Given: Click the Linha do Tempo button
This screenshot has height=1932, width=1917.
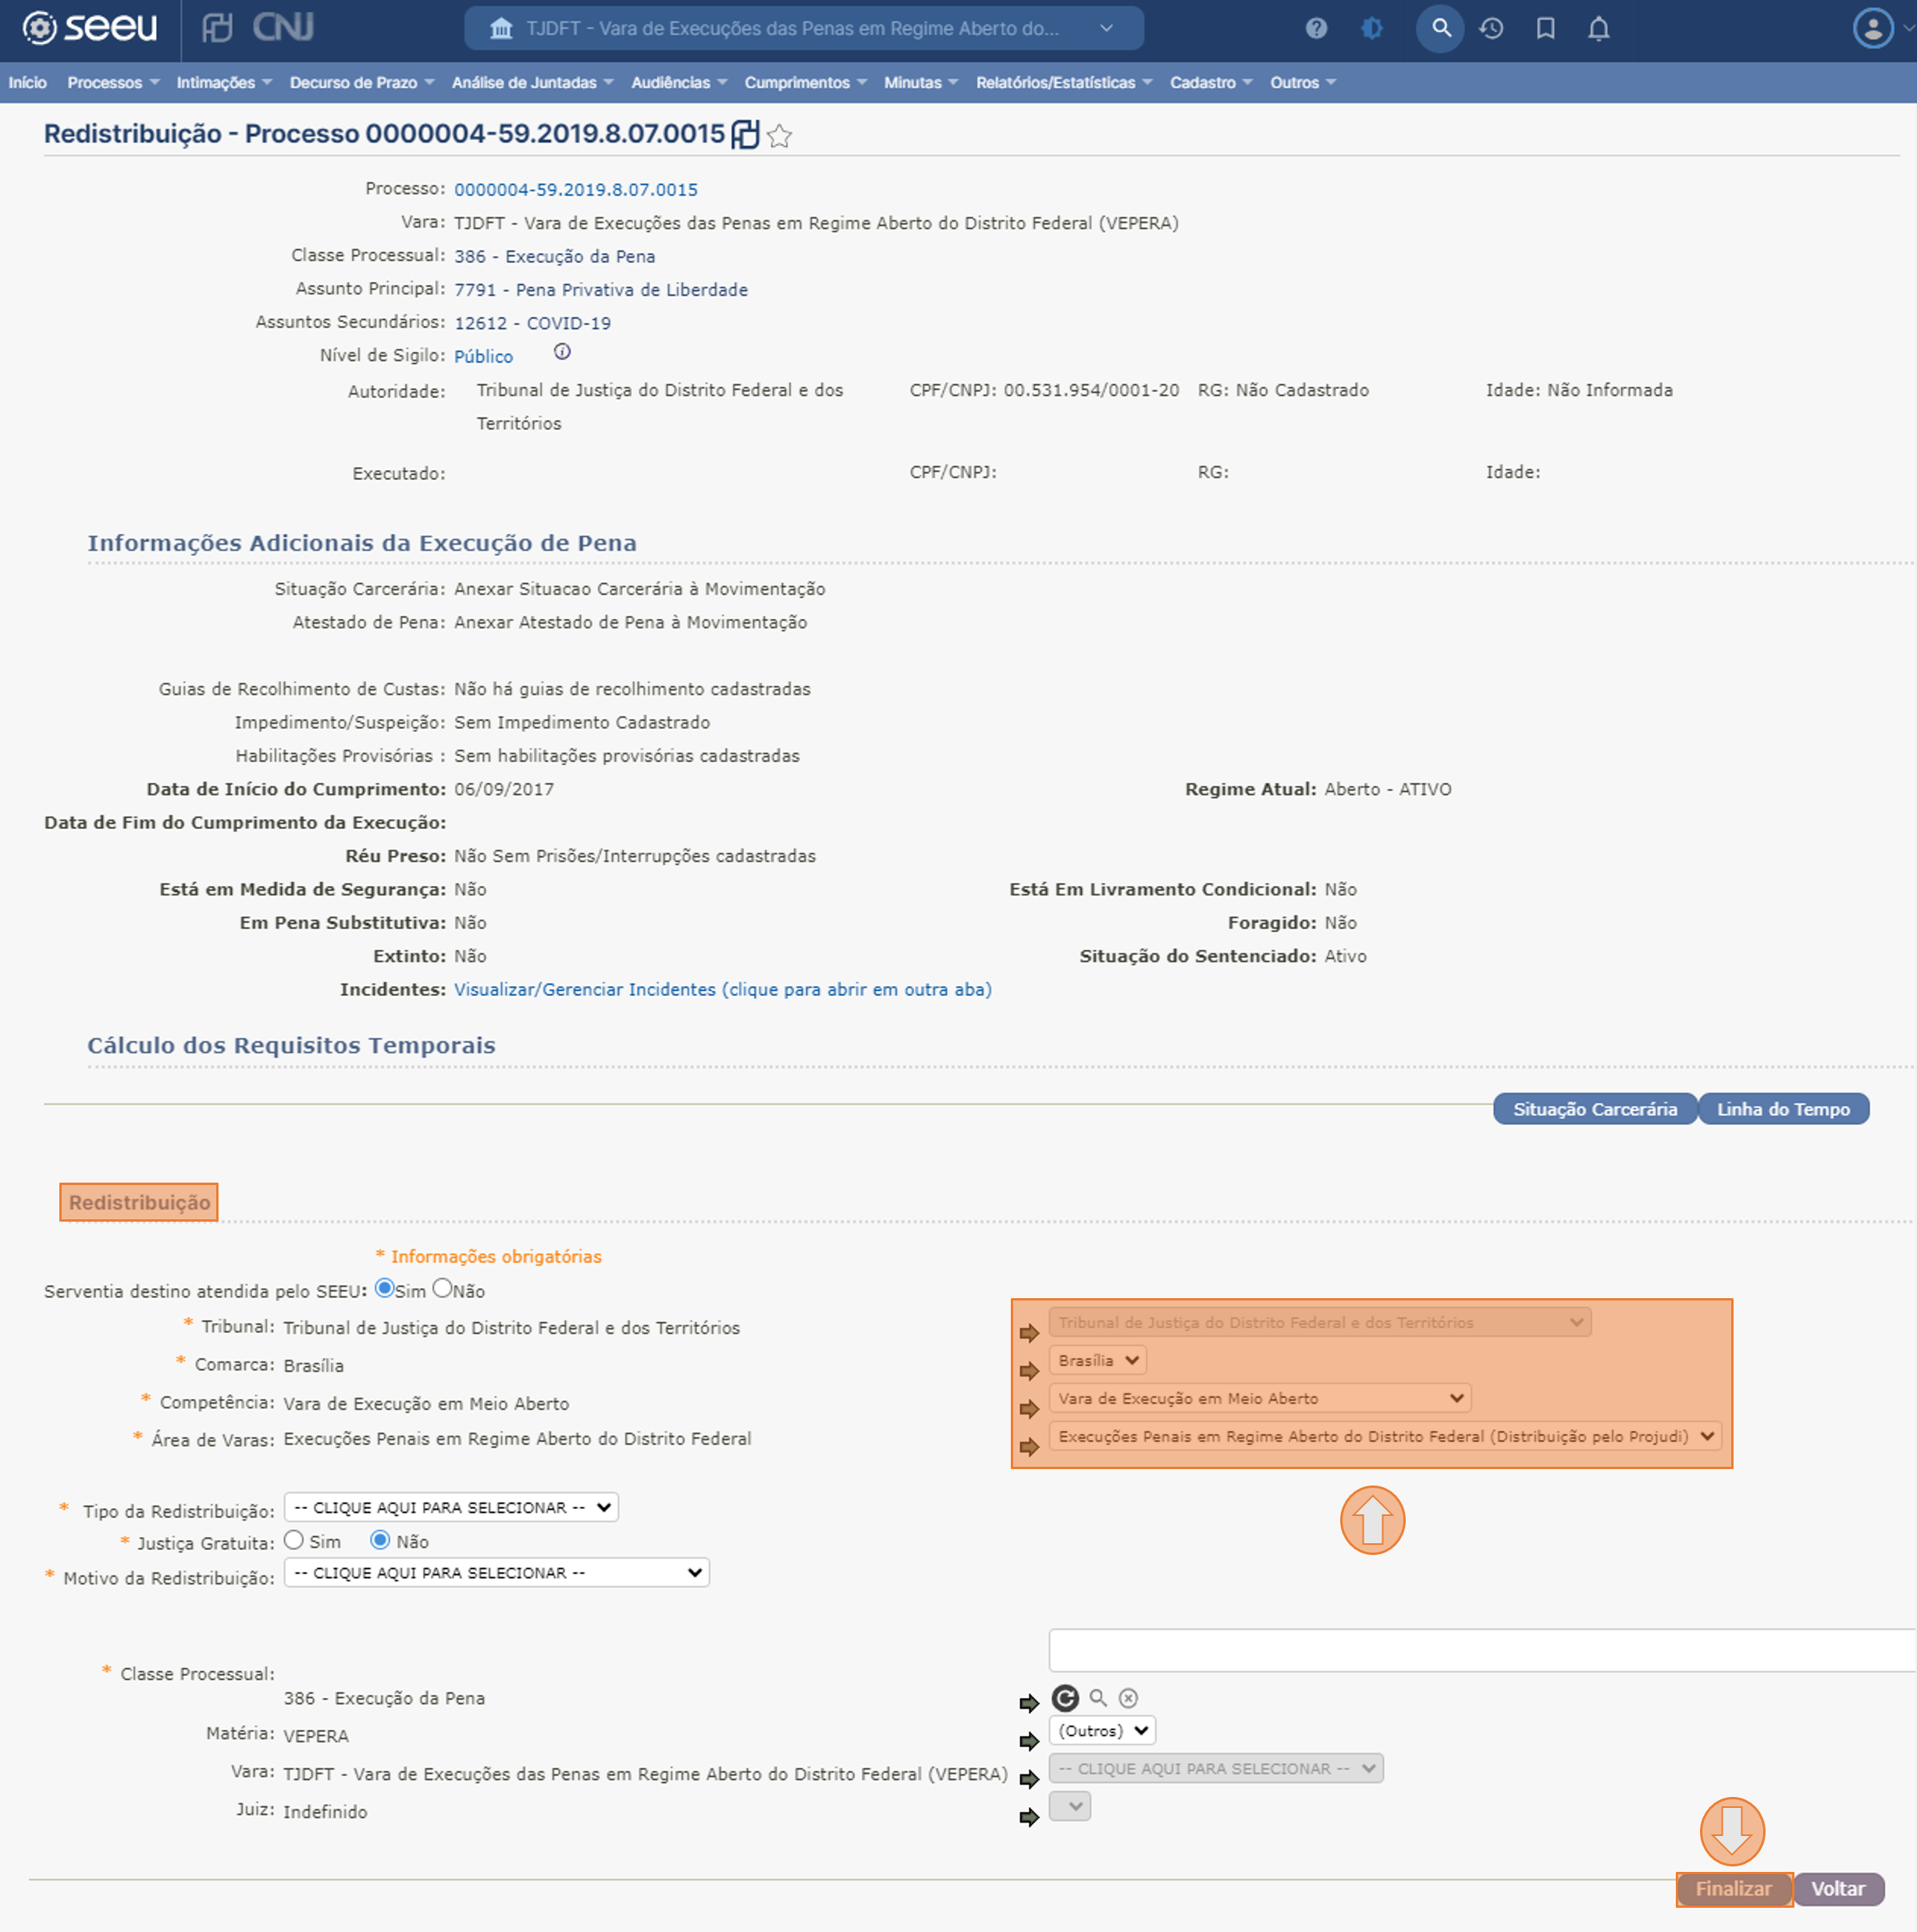Looking at the screenshot, I should pyautogui.click(x=1783, y=1108).
